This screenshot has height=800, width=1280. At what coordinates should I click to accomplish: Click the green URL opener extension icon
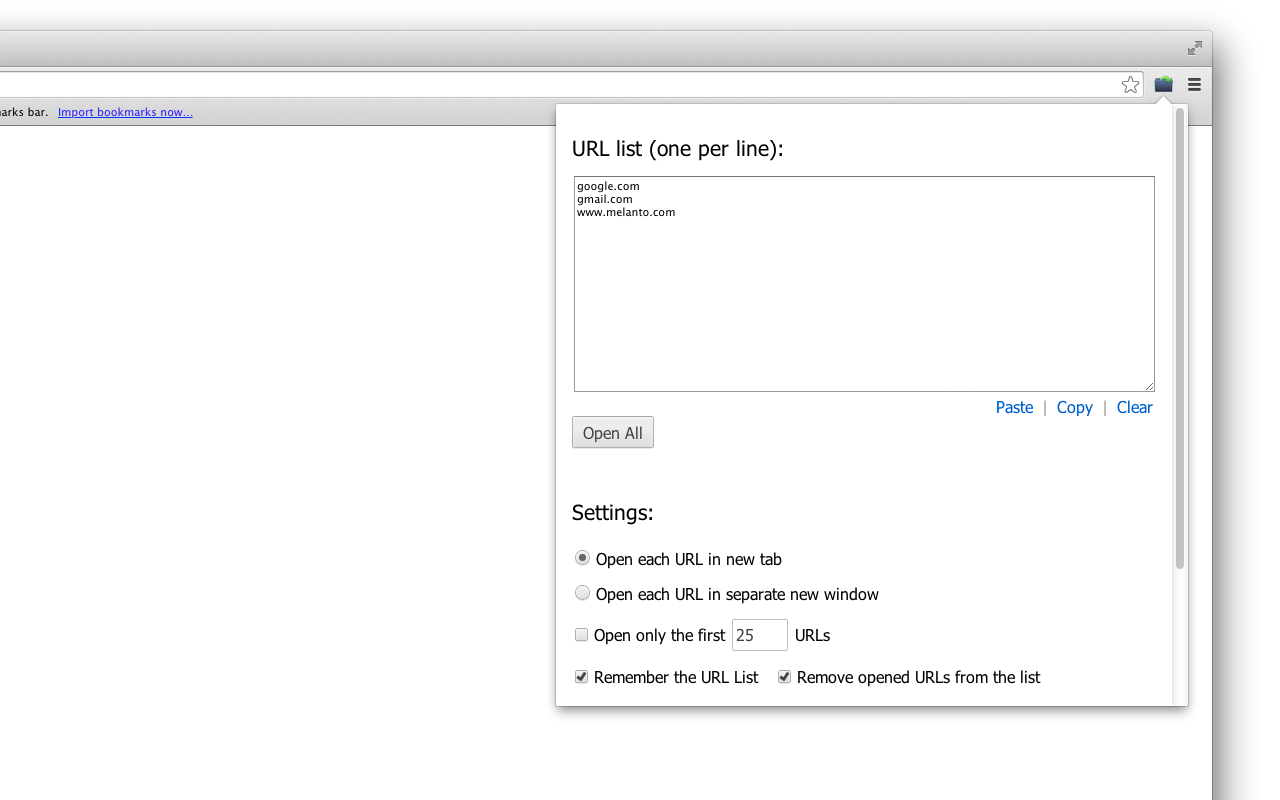pyautogui.click(x=1163, y=84)
